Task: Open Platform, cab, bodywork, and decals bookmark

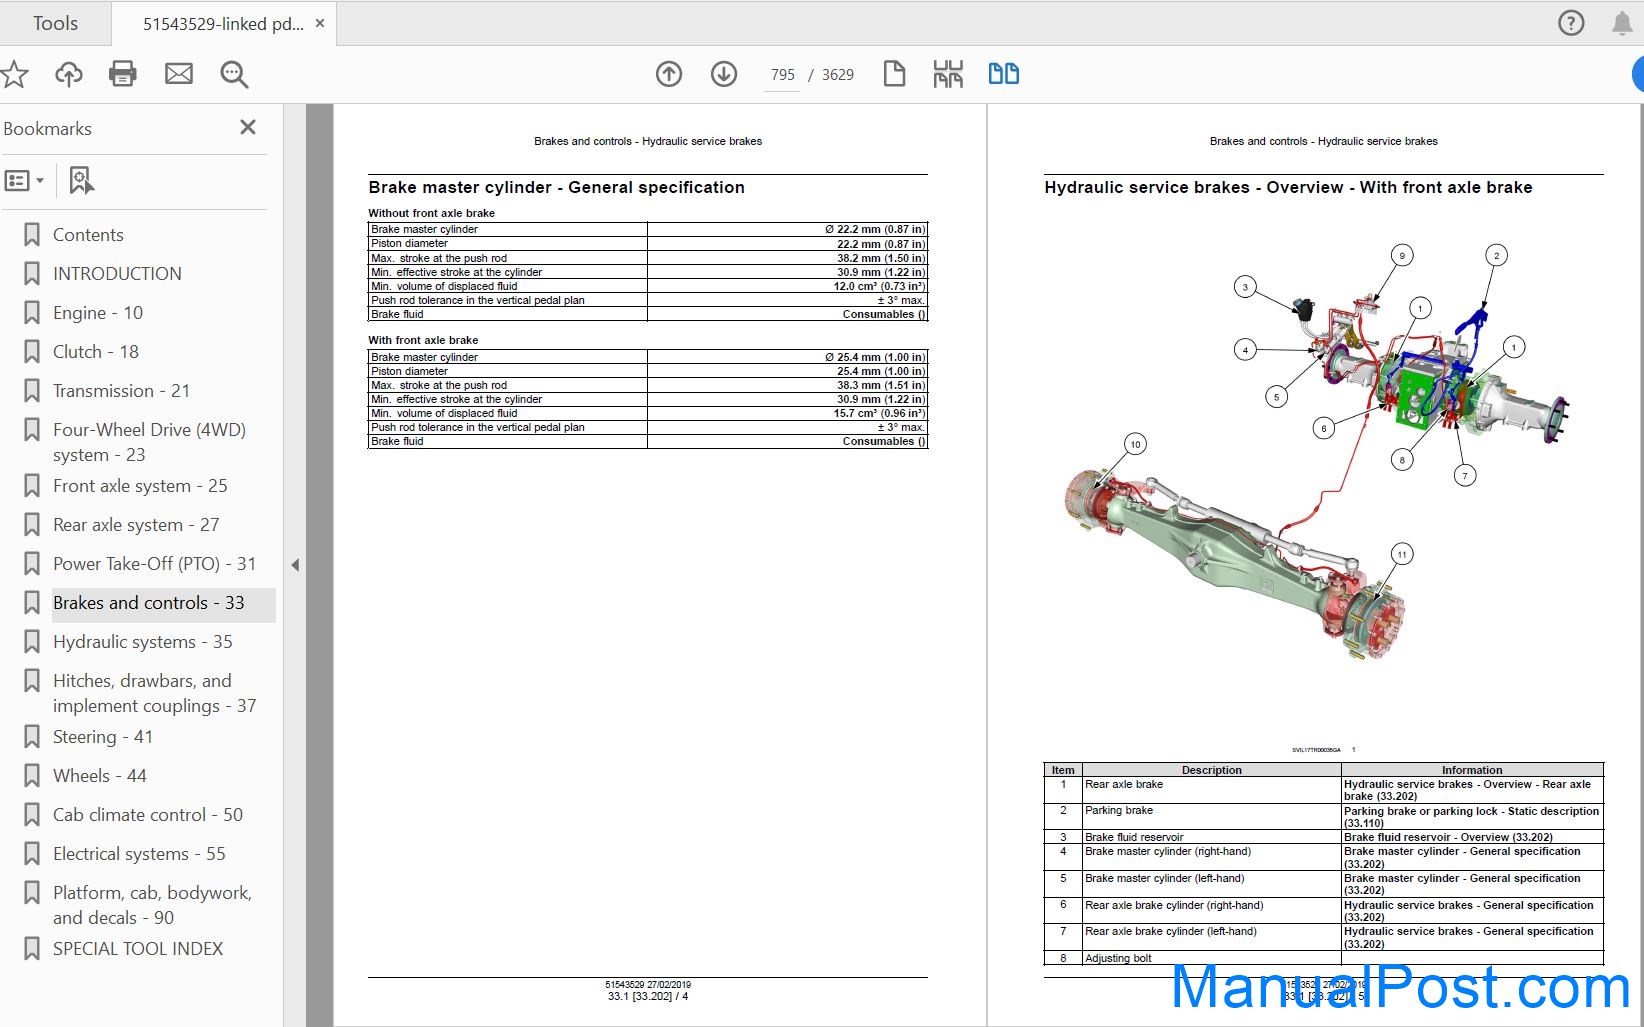Action: [152, 905]
